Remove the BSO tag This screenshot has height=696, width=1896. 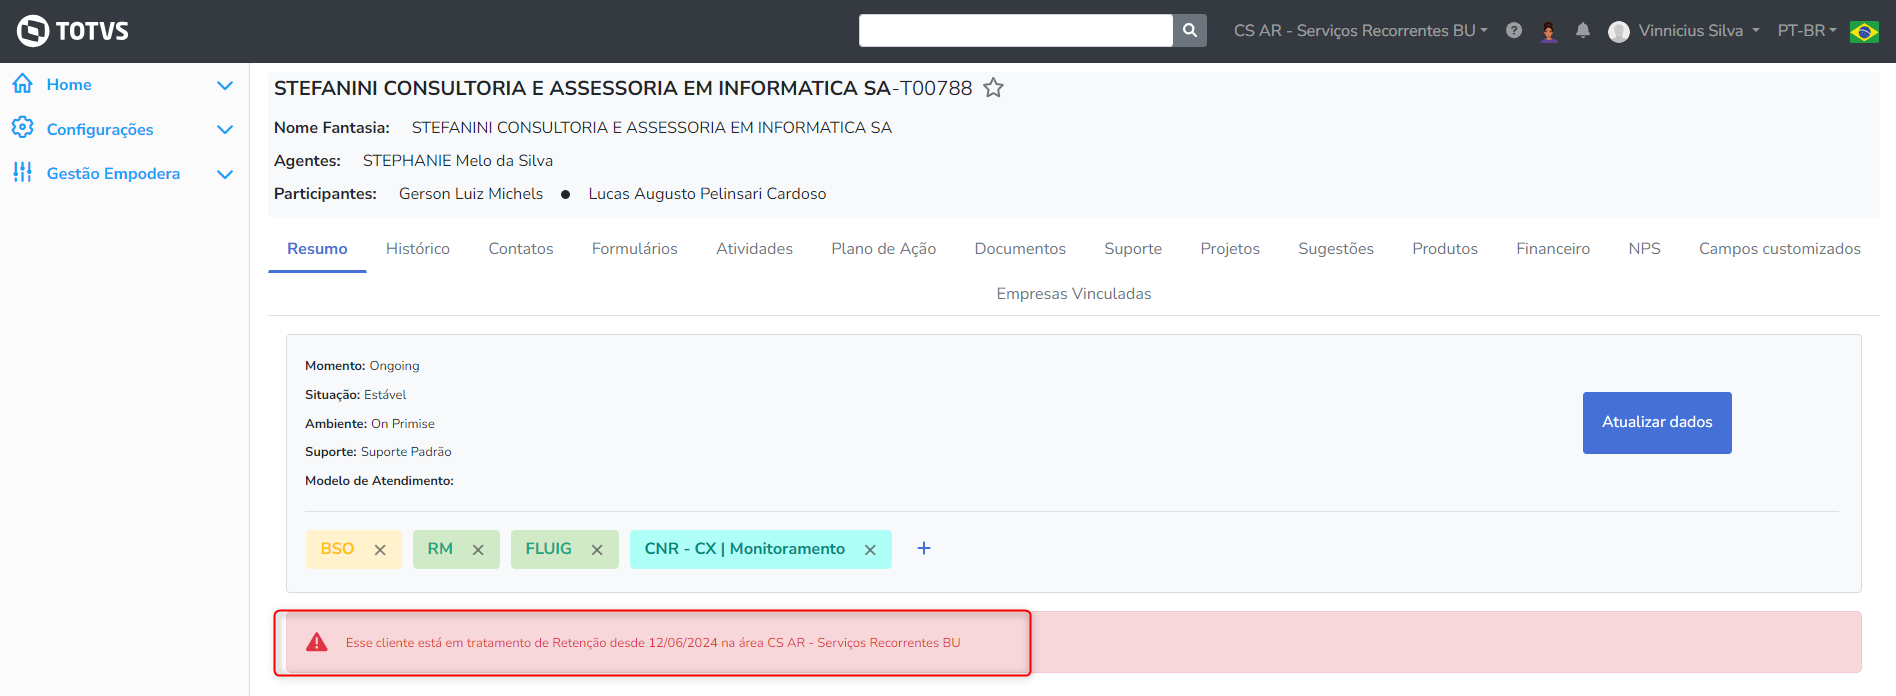(380, 550)
